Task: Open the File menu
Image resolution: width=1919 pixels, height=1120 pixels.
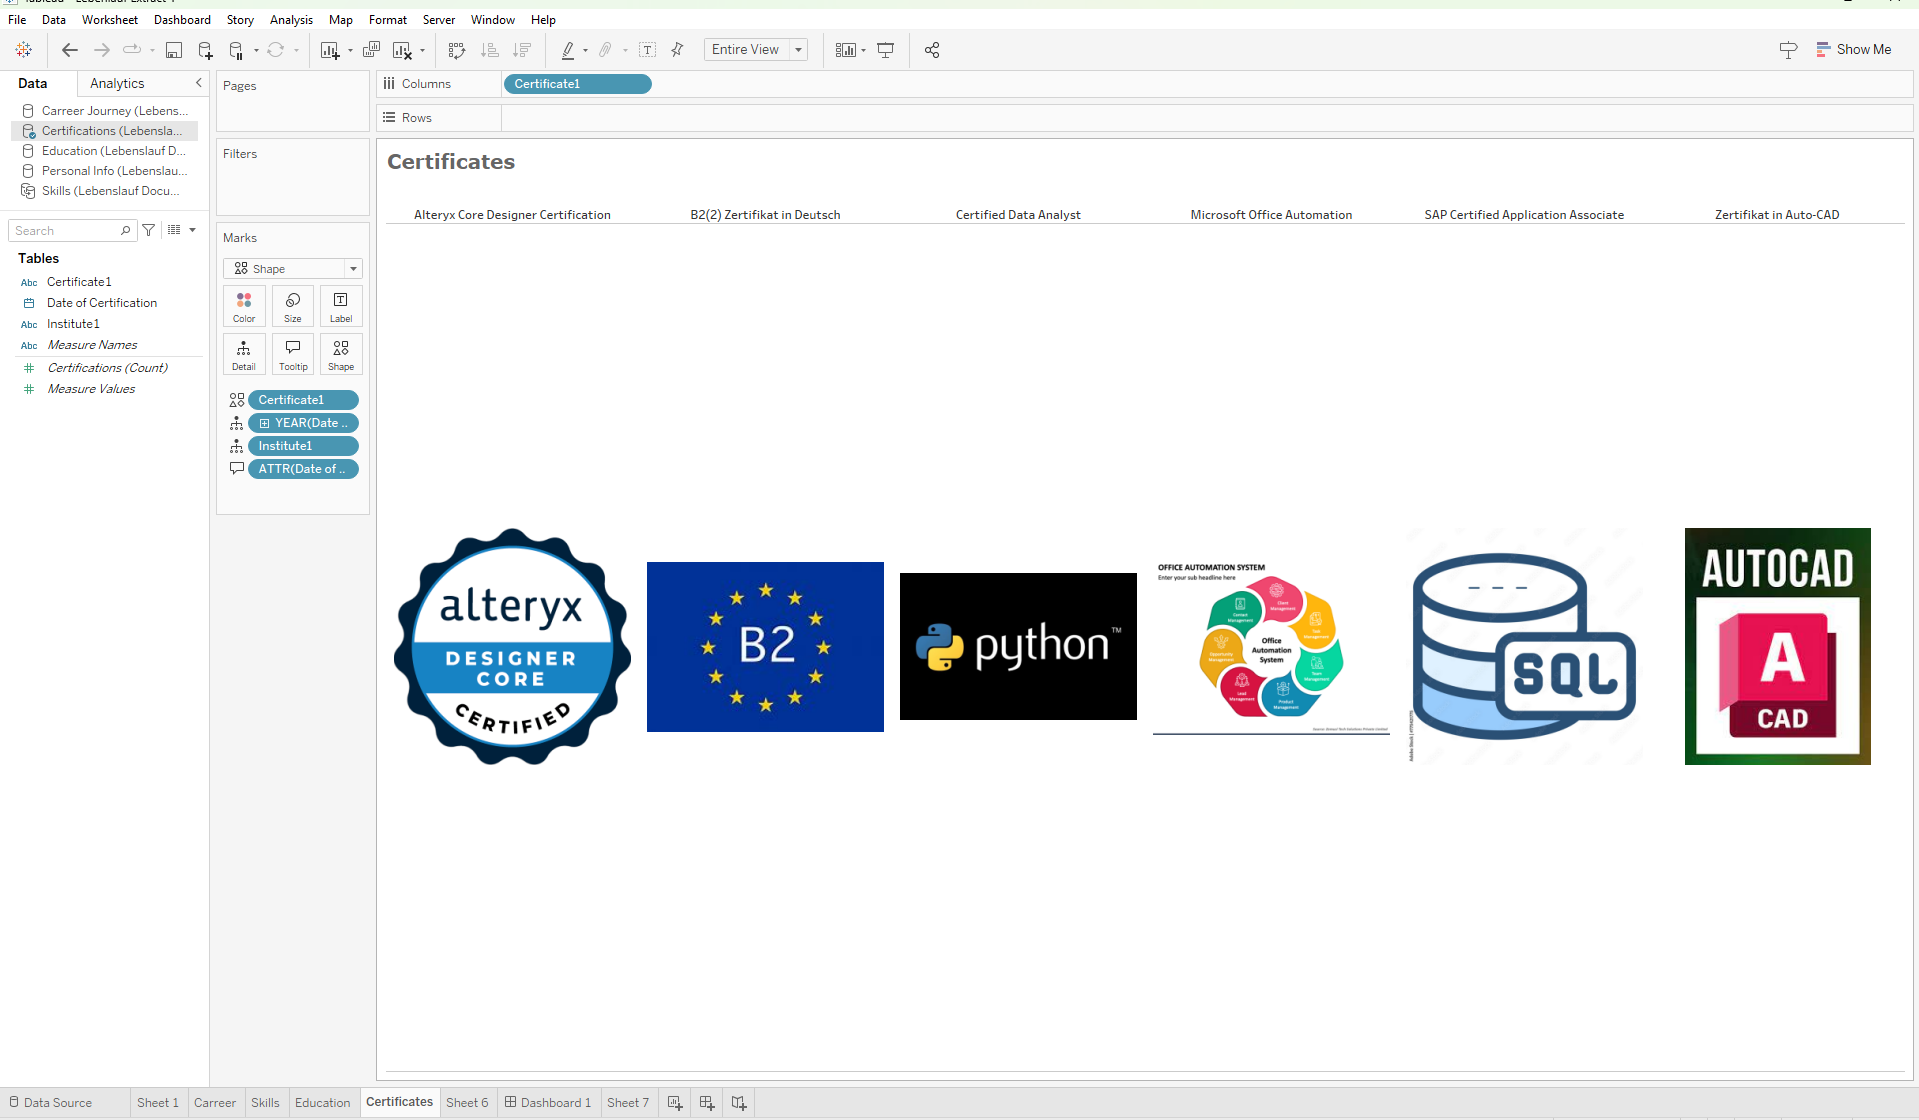Action: coord(17,19)
